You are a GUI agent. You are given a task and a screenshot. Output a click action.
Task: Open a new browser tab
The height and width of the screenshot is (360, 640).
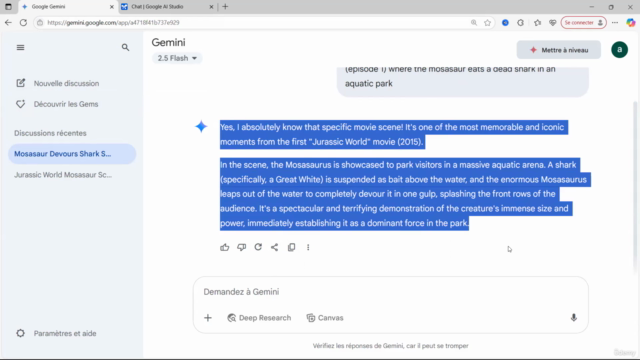tap(225, 7)
